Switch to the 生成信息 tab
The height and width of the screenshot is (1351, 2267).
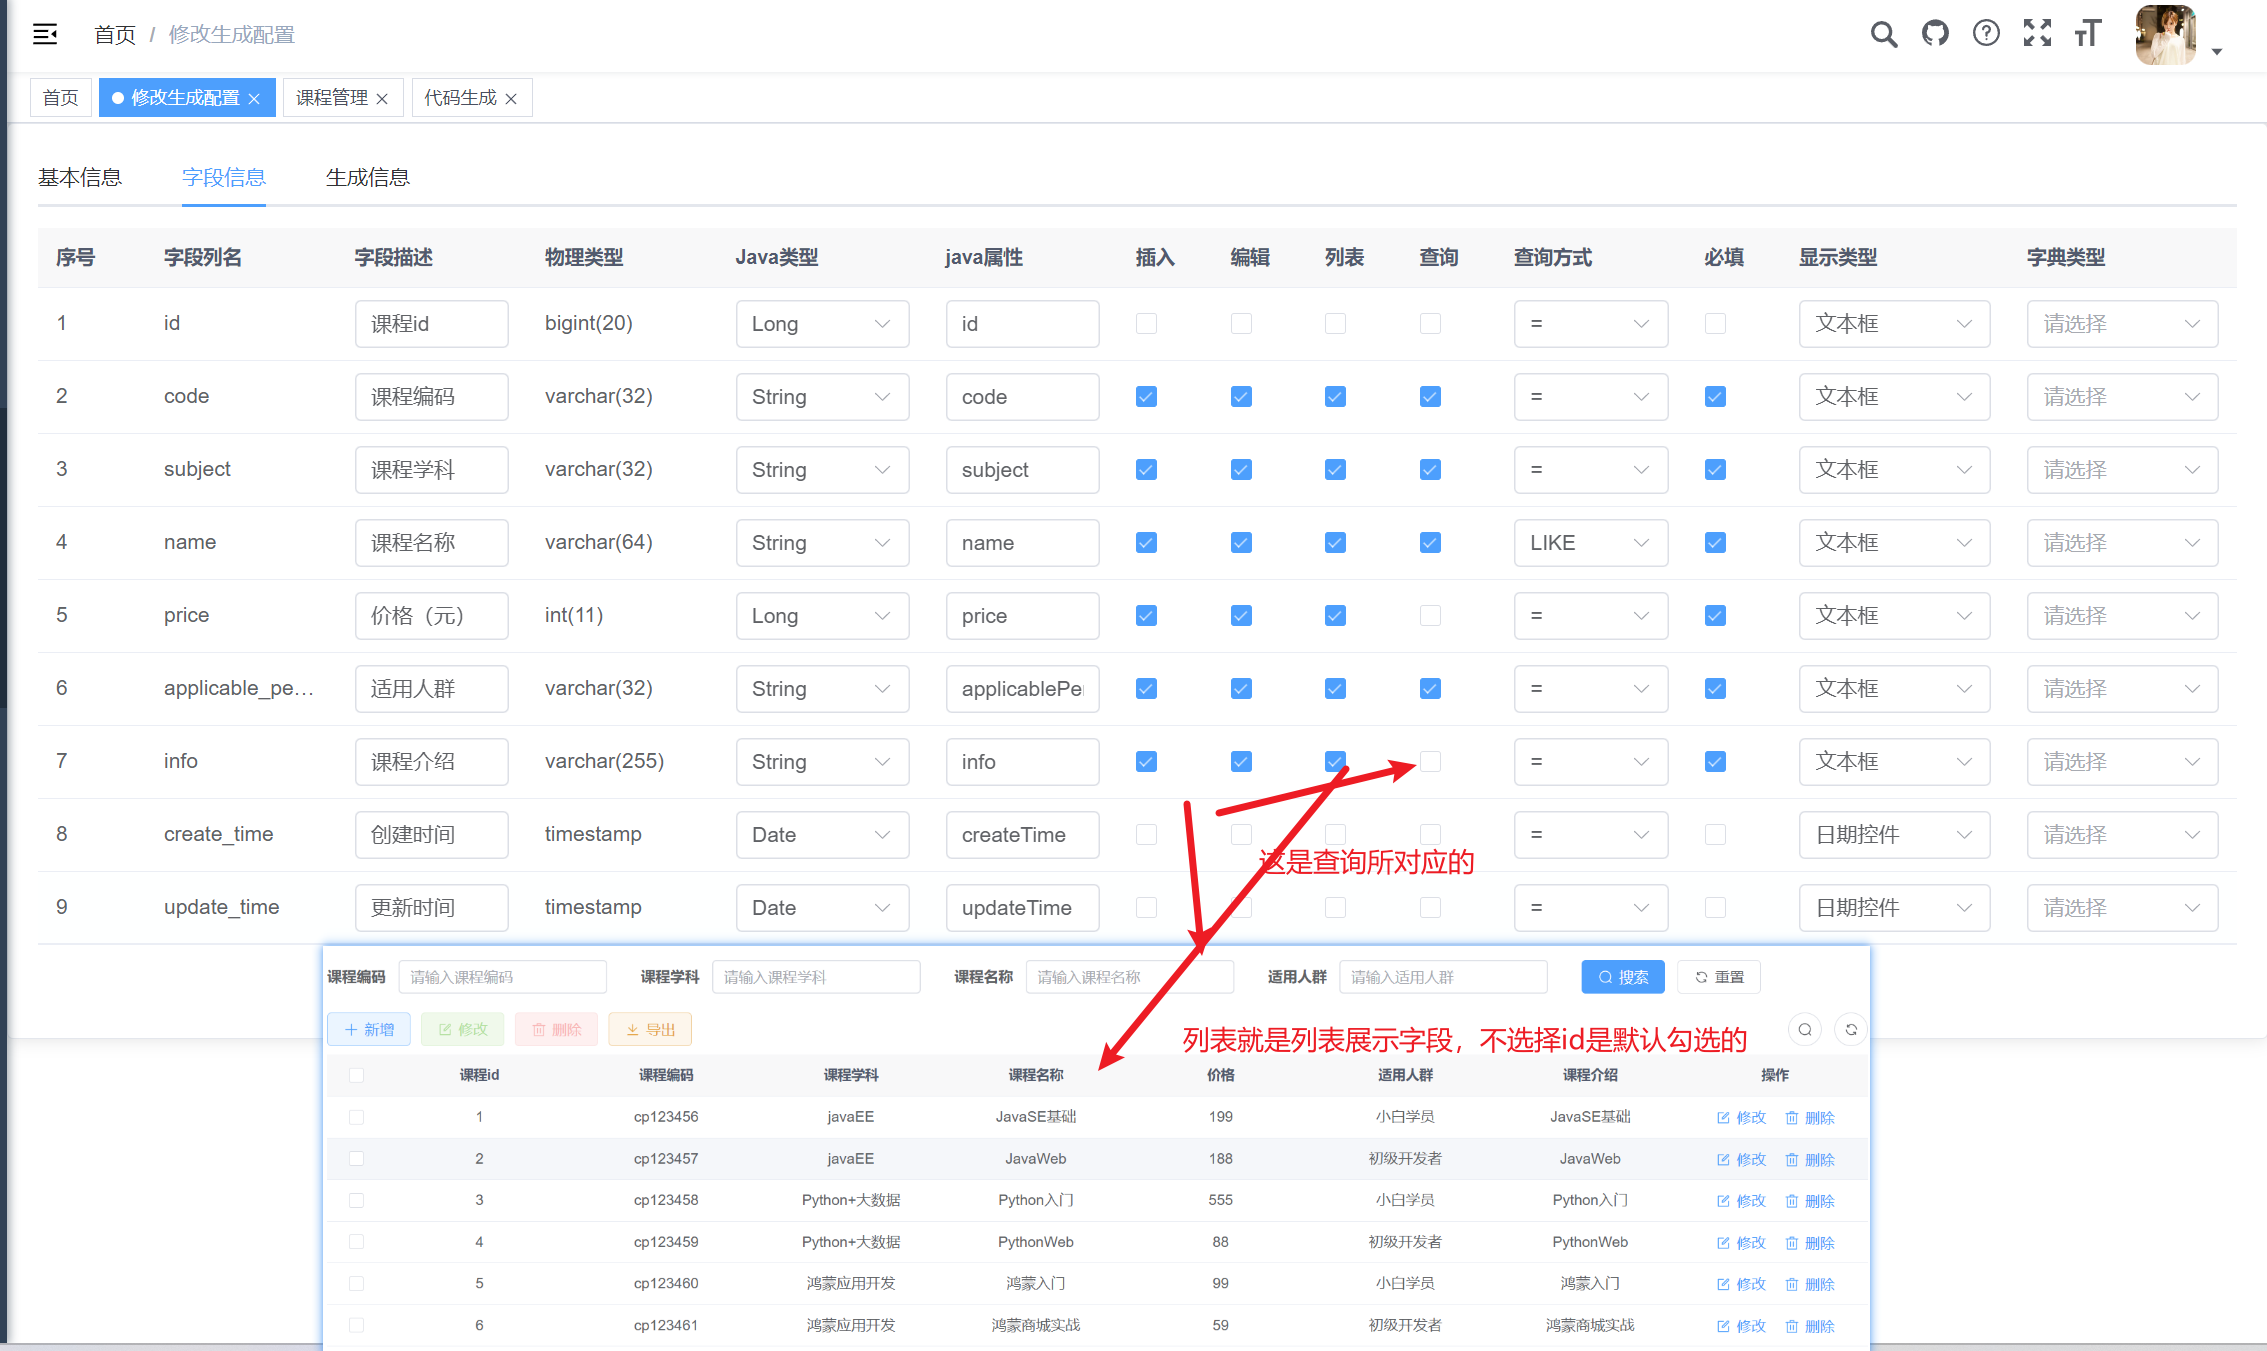[367, 178]
